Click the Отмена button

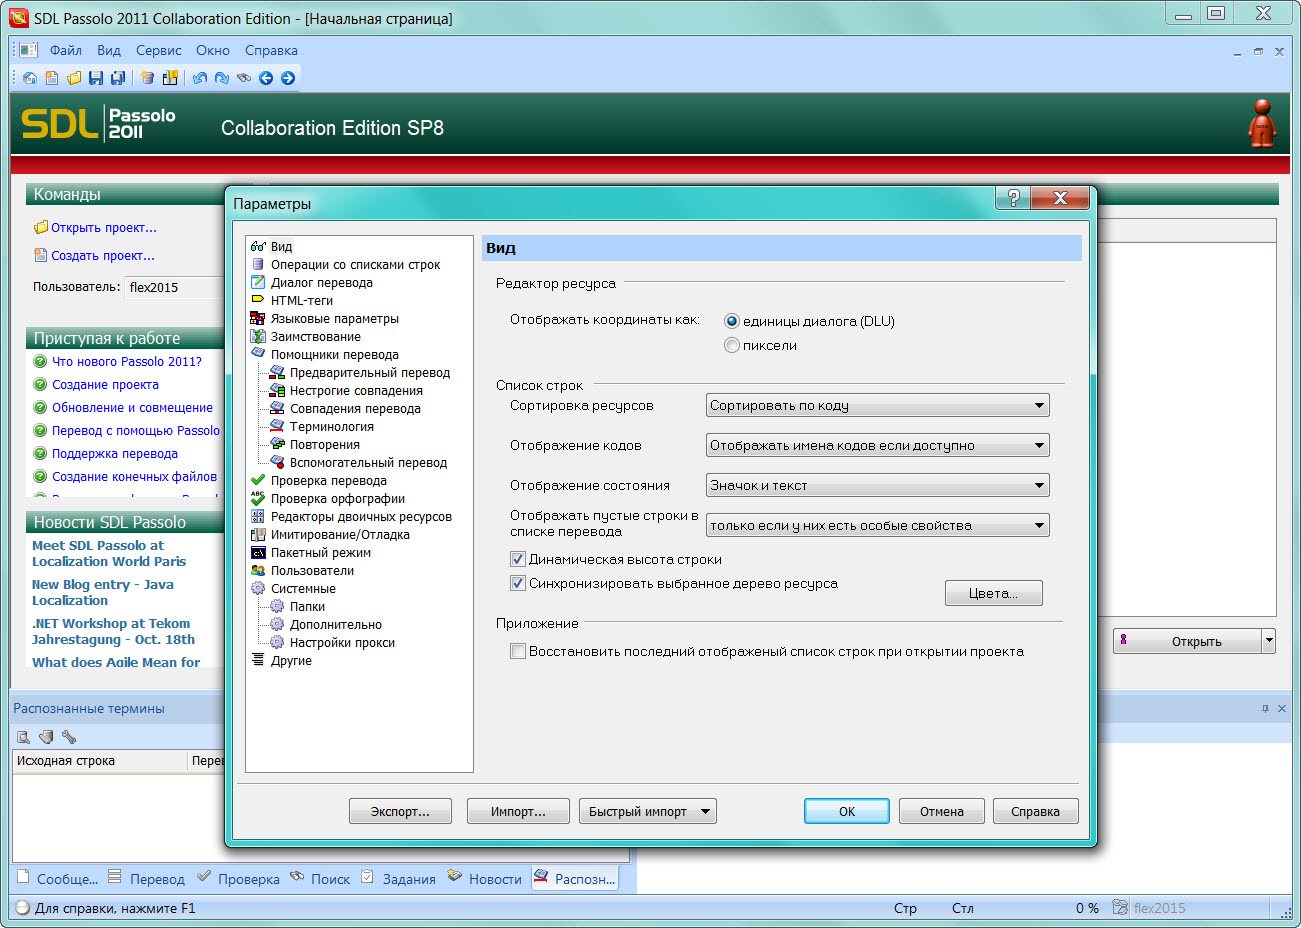pyautogui.click(x=942, y=811)
